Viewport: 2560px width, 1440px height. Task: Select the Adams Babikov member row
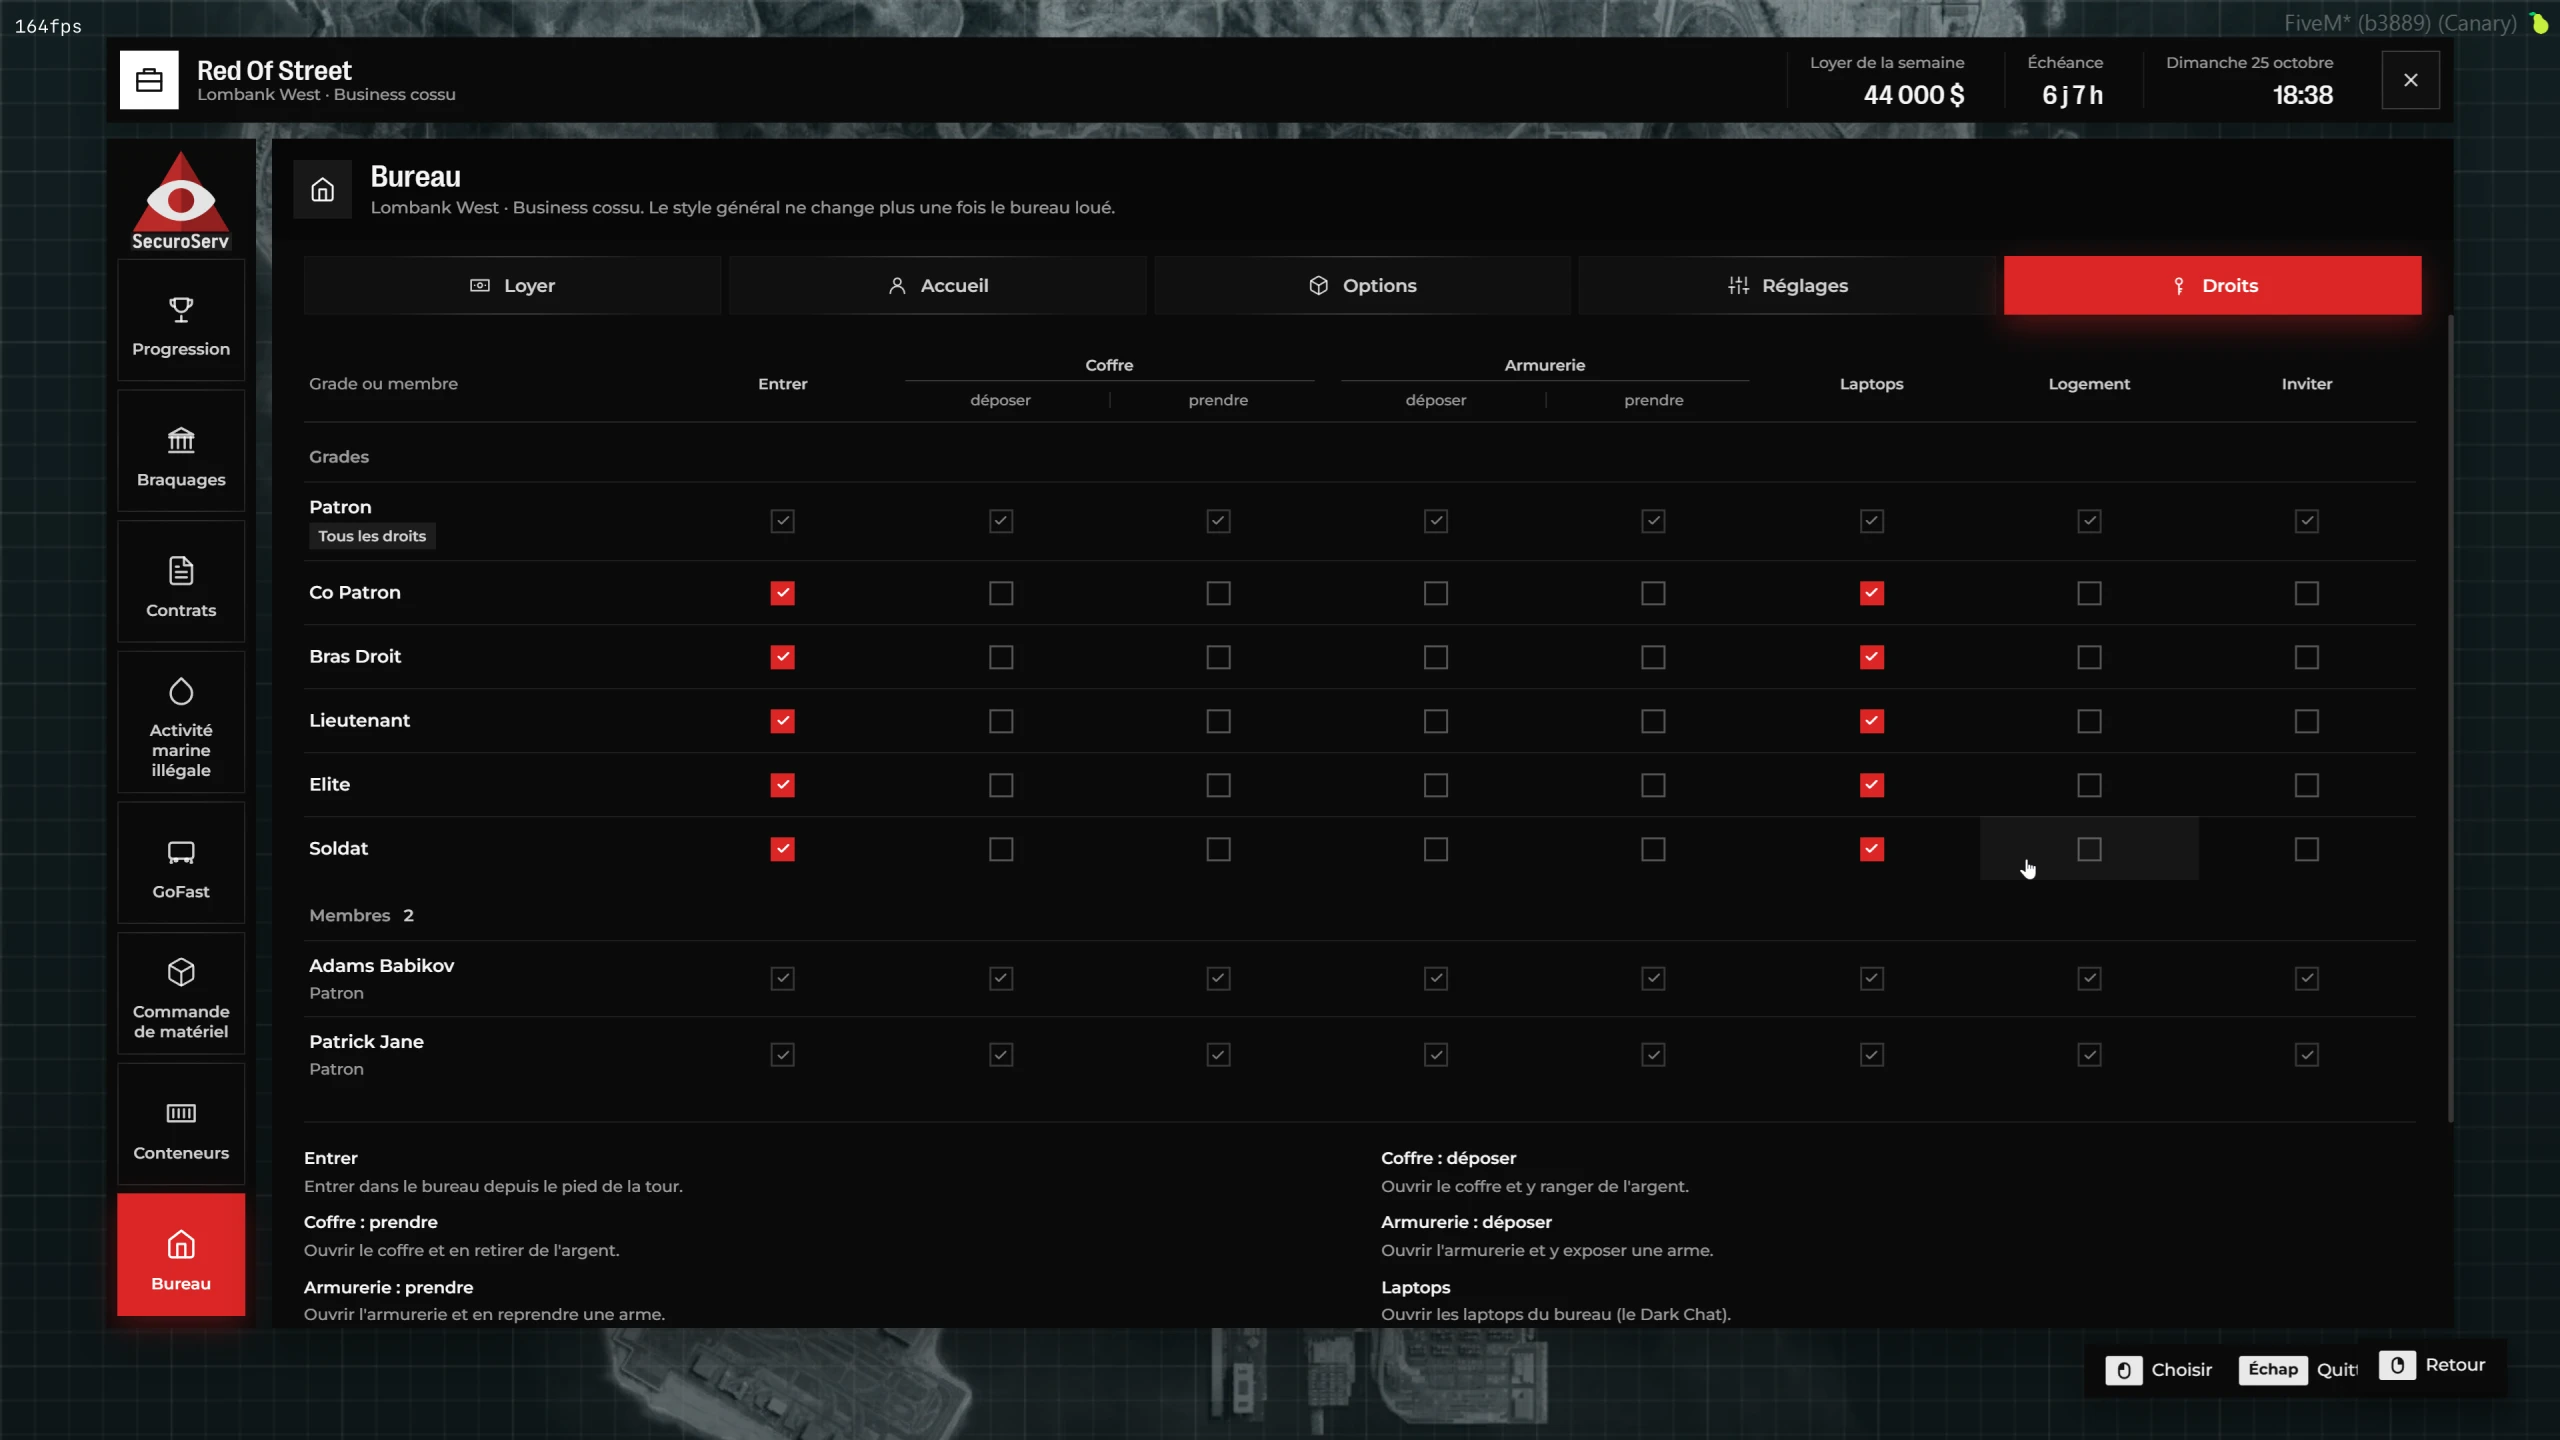pyautogui.click(x=1360, y=979)
